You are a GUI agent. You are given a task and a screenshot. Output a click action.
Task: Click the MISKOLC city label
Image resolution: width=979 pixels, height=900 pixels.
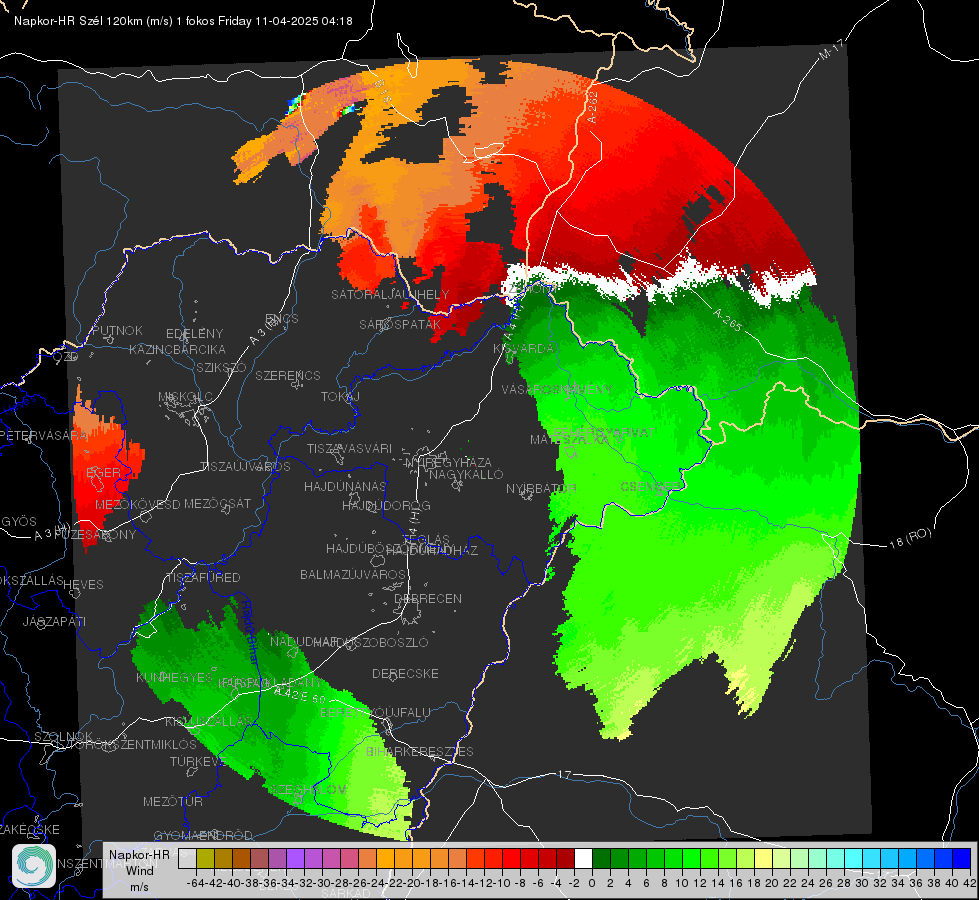coord(185,397)
